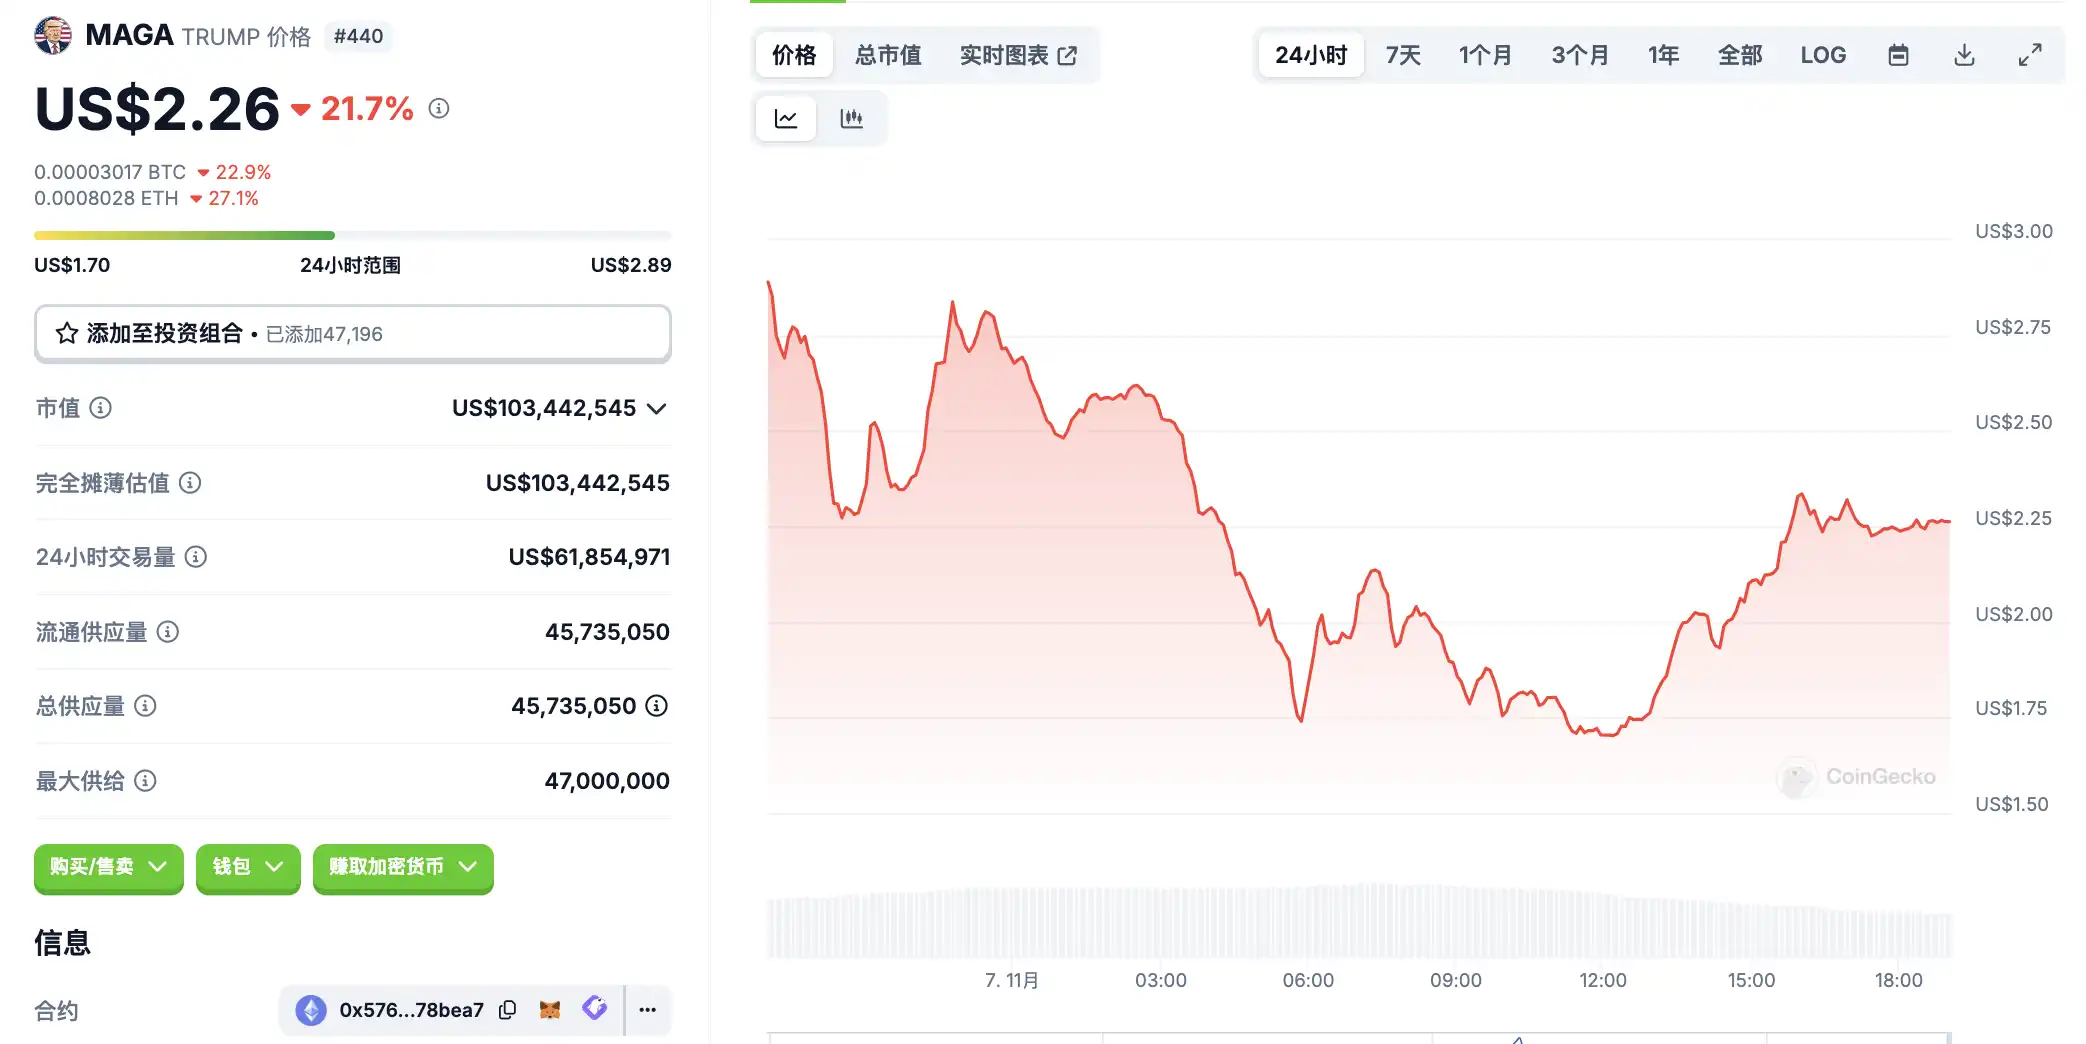Toggle the LOG scale on the chart

click(x=1823, y=55)
